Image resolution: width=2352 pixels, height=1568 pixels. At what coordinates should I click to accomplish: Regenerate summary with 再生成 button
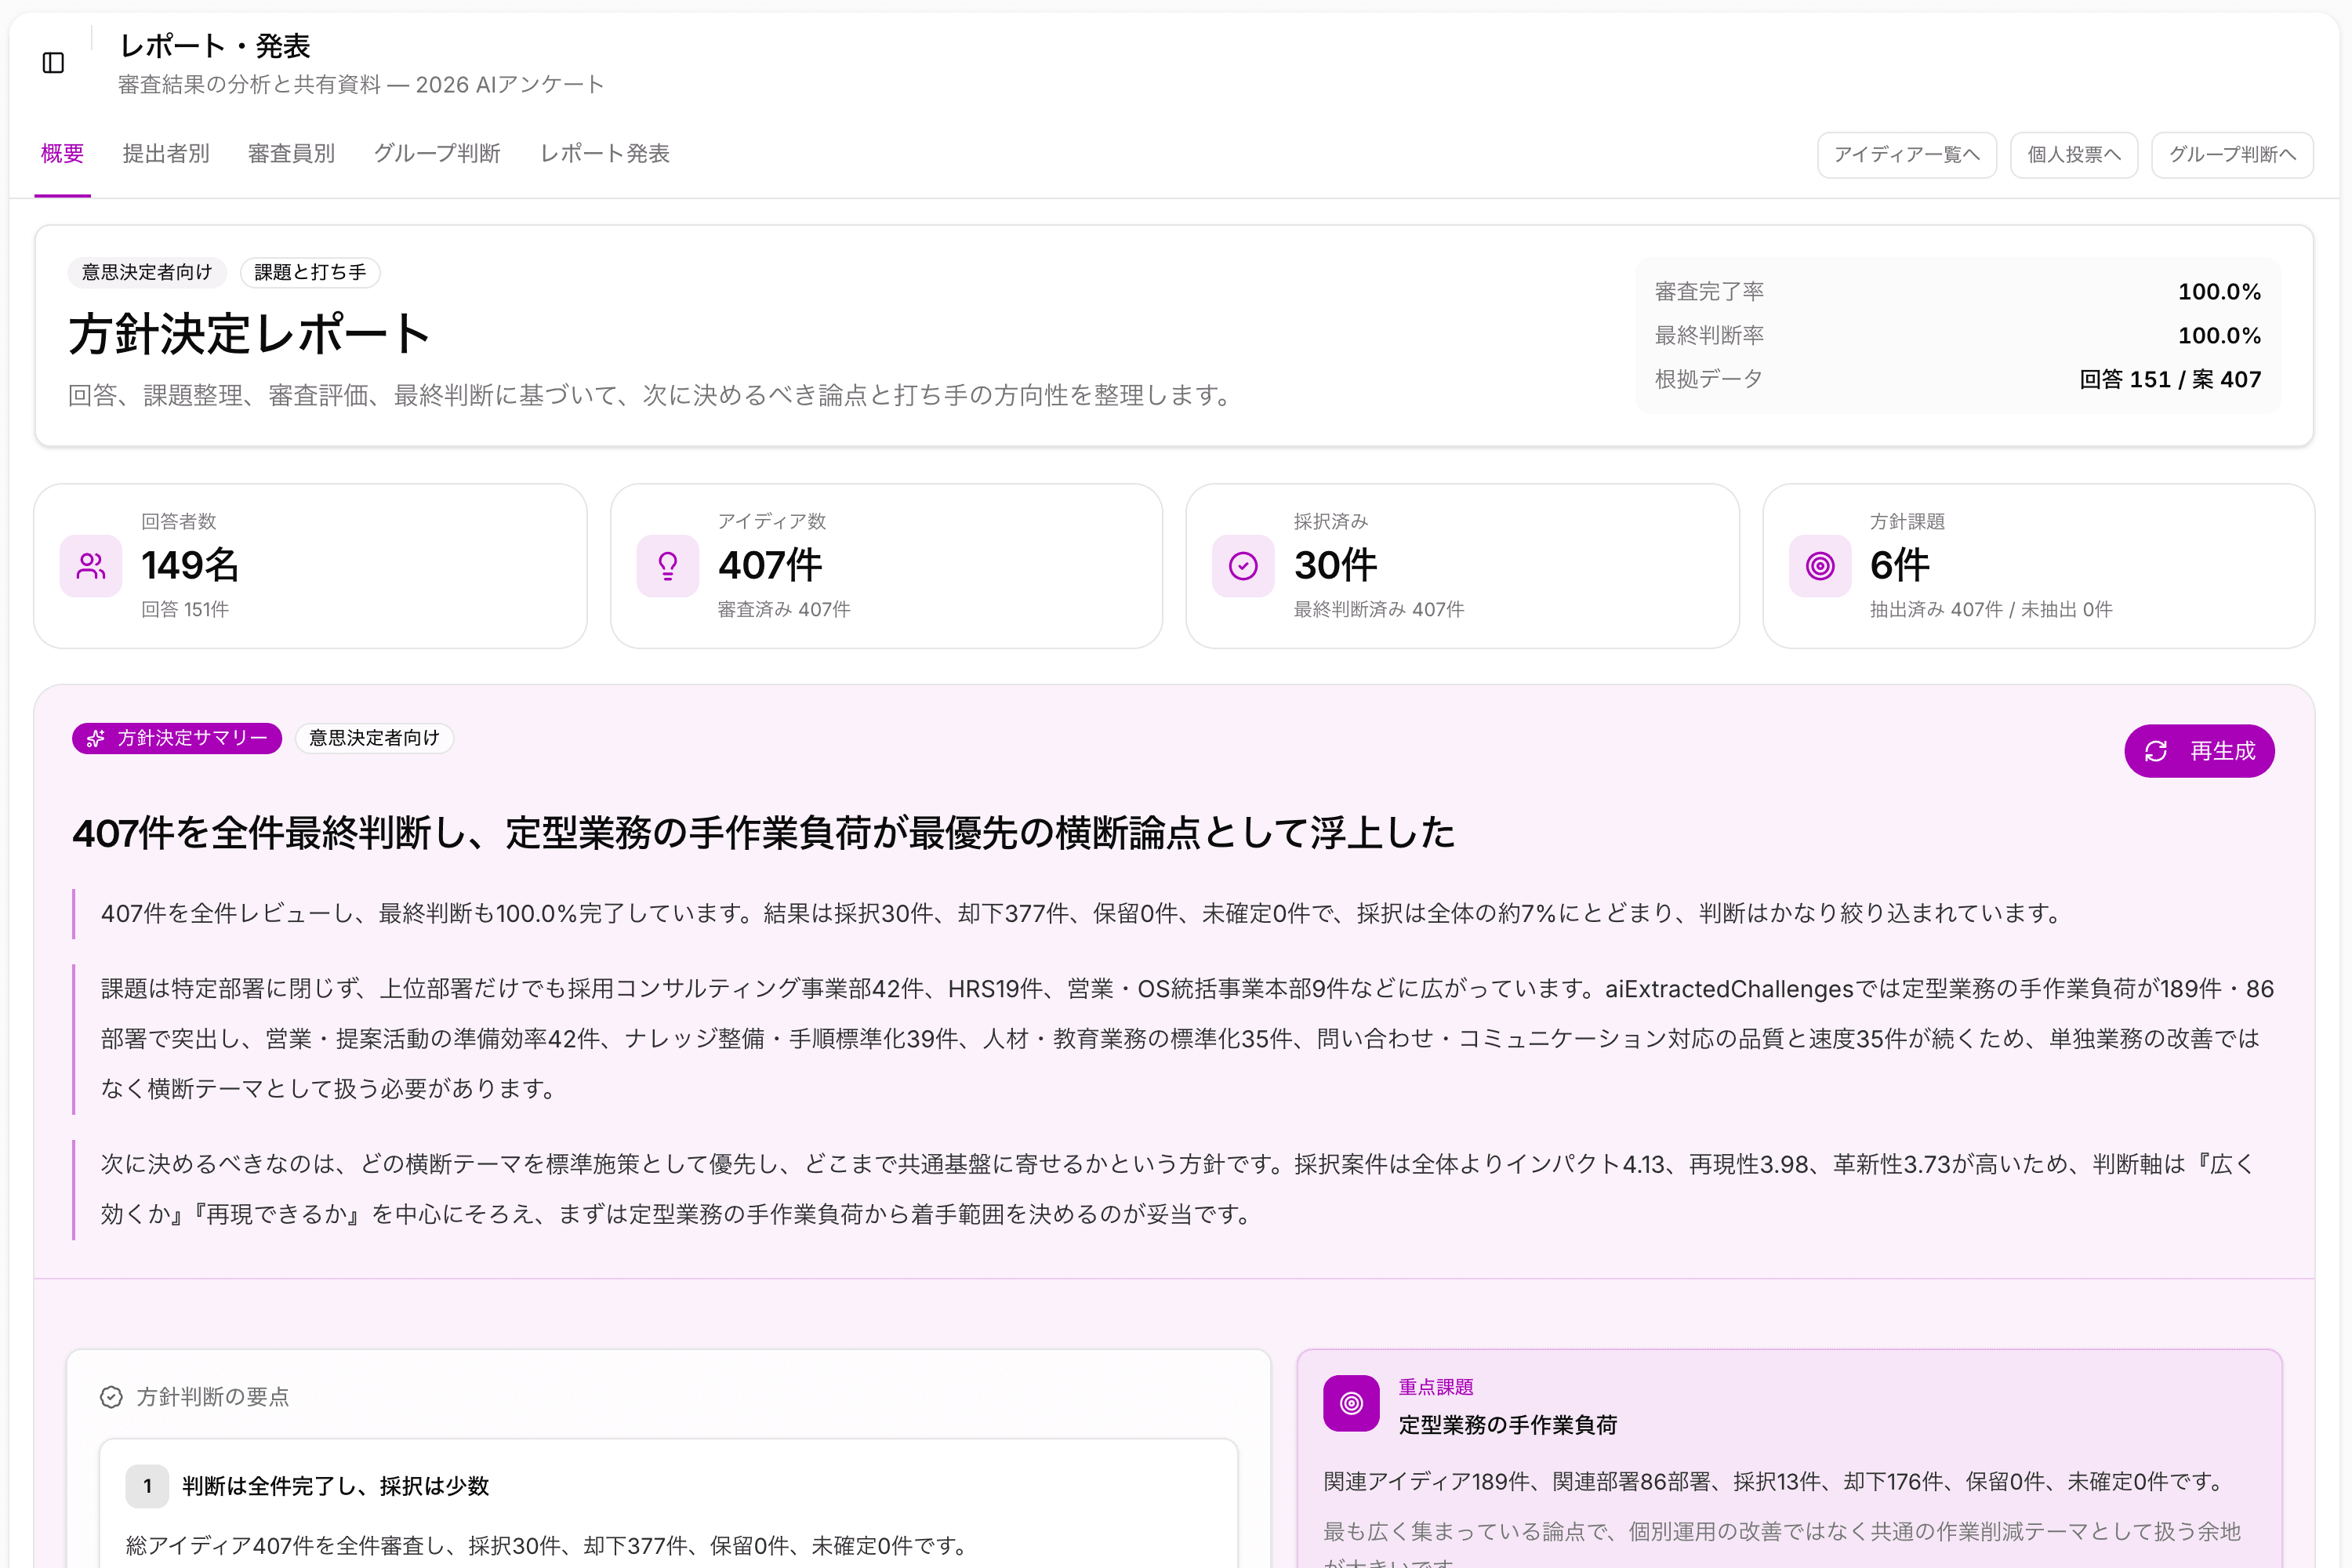click(2199, 751)
